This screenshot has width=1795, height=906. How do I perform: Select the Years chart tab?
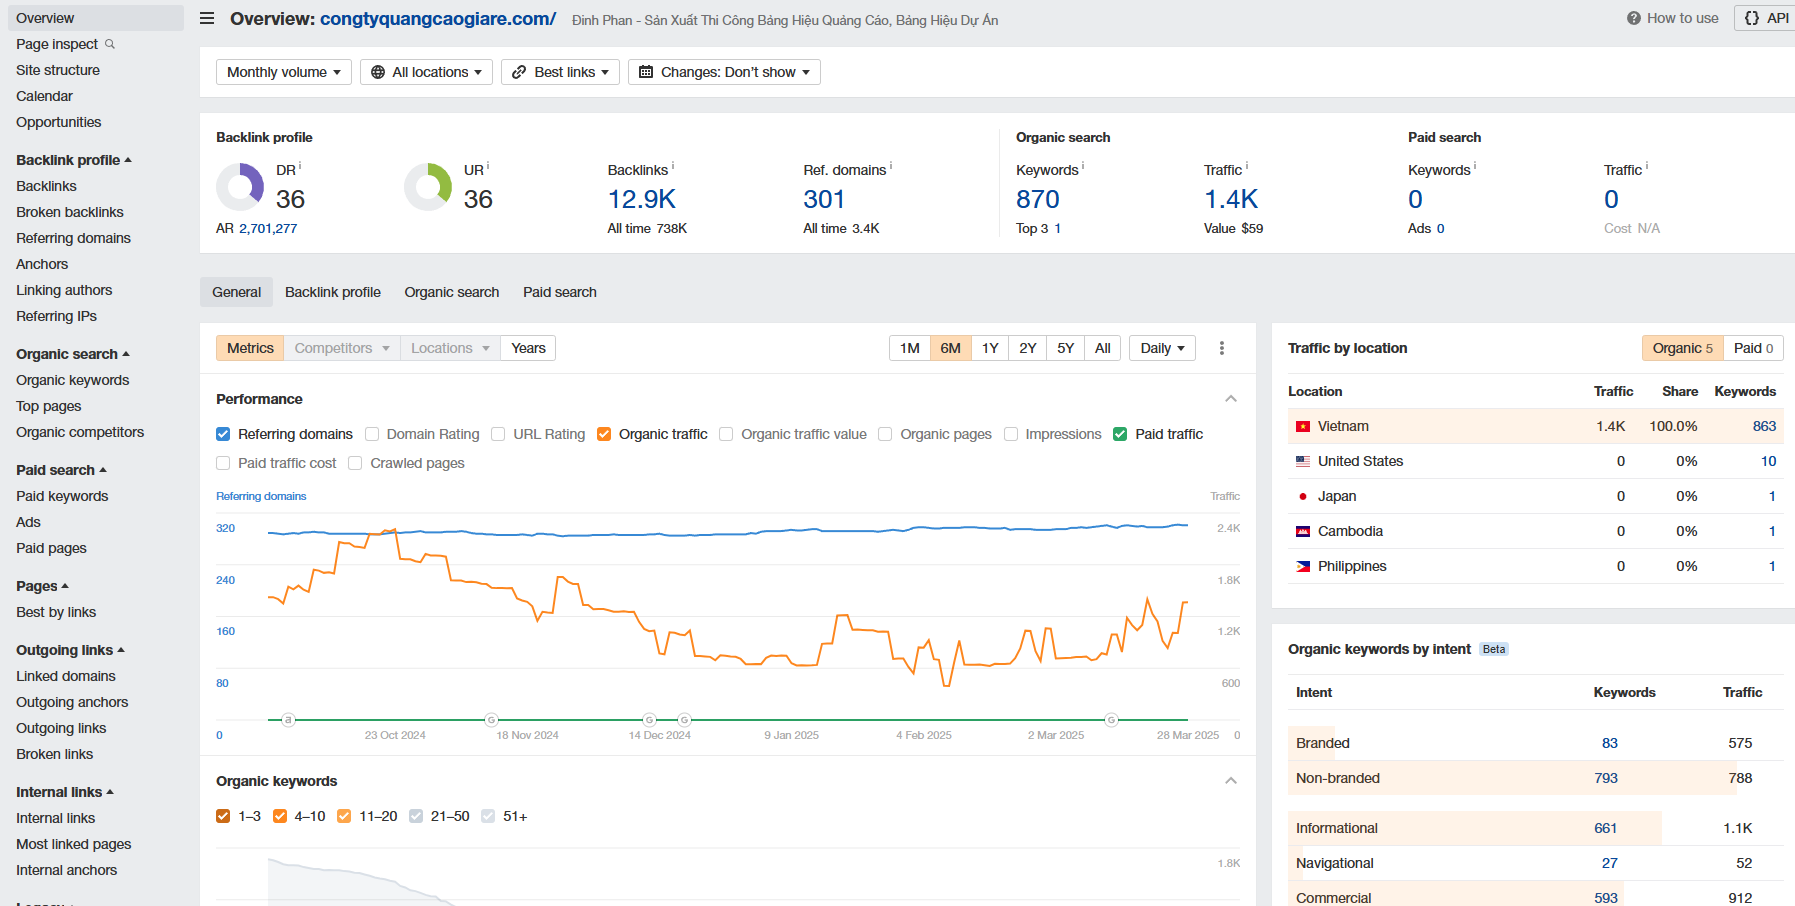pos(528,348)
